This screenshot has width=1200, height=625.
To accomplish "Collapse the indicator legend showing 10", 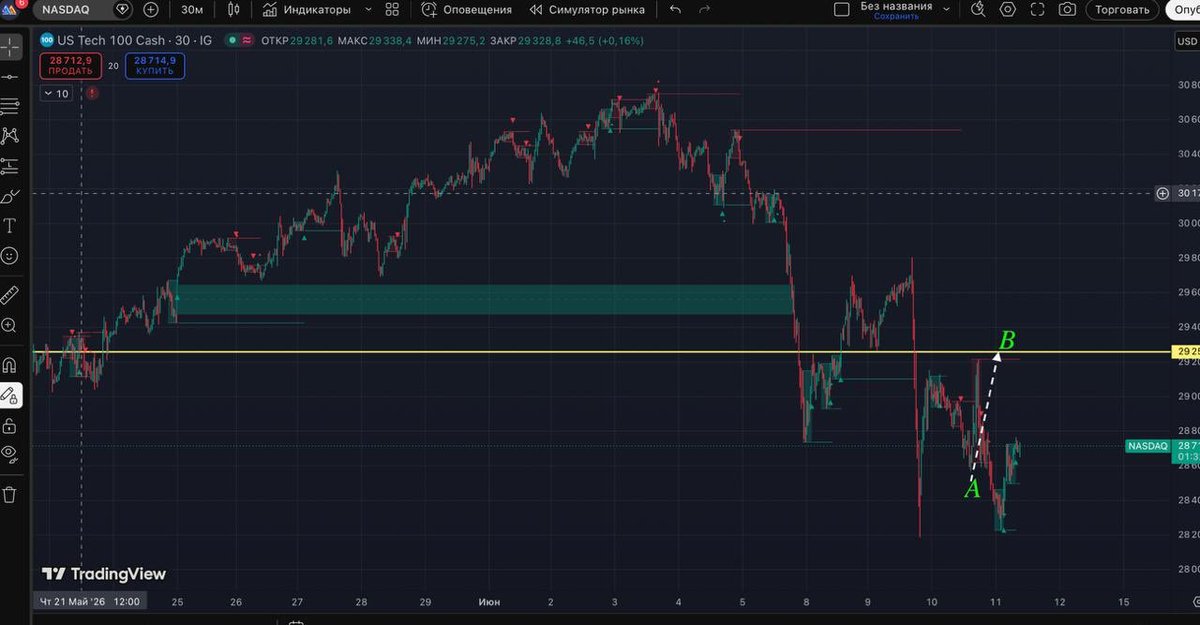I will [x=56, y=93].
